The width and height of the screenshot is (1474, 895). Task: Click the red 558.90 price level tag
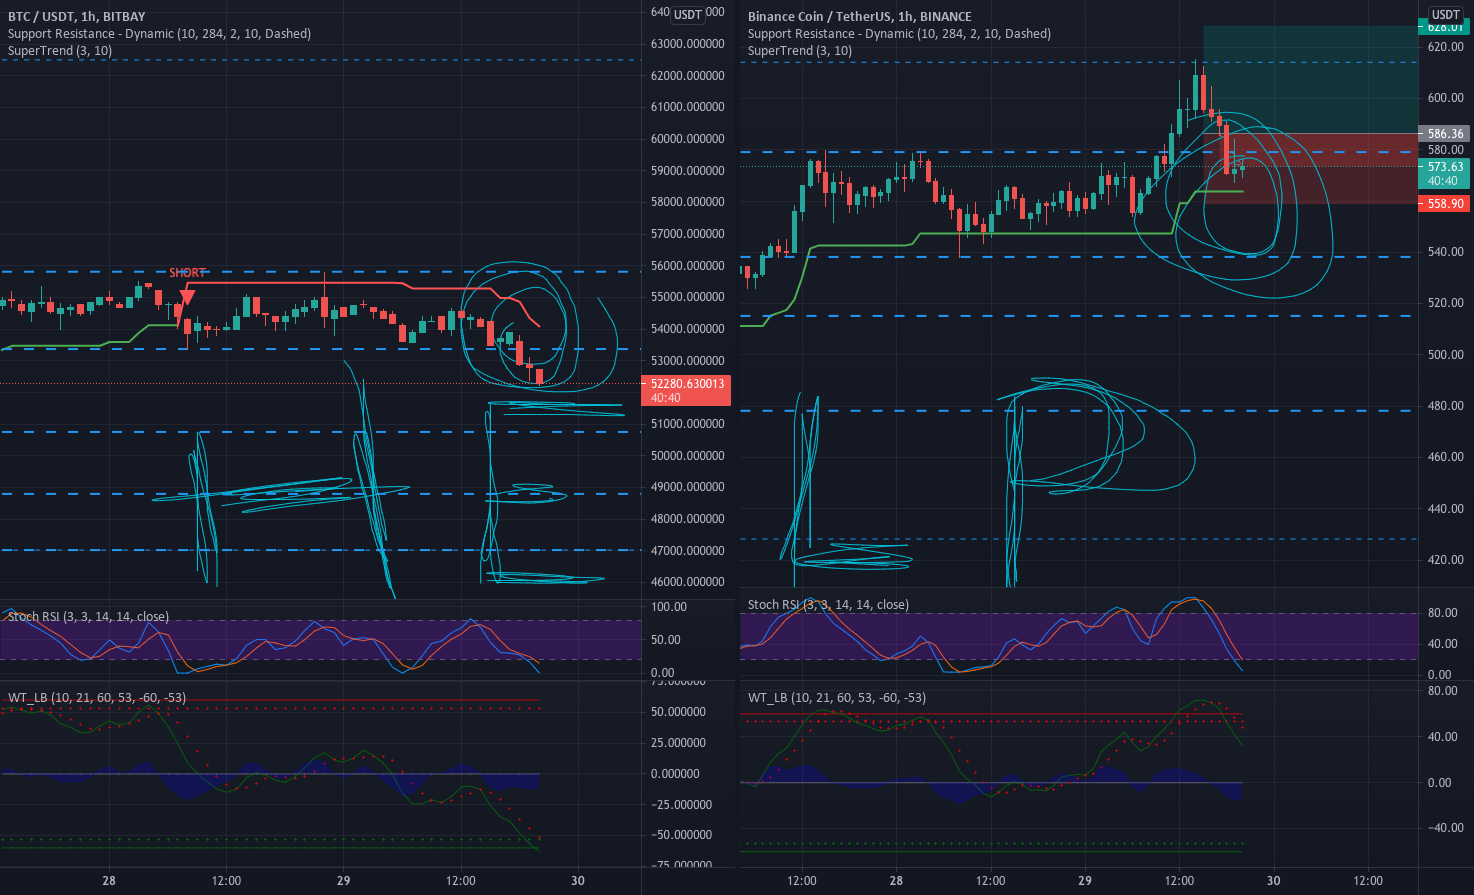[1445, 203]
